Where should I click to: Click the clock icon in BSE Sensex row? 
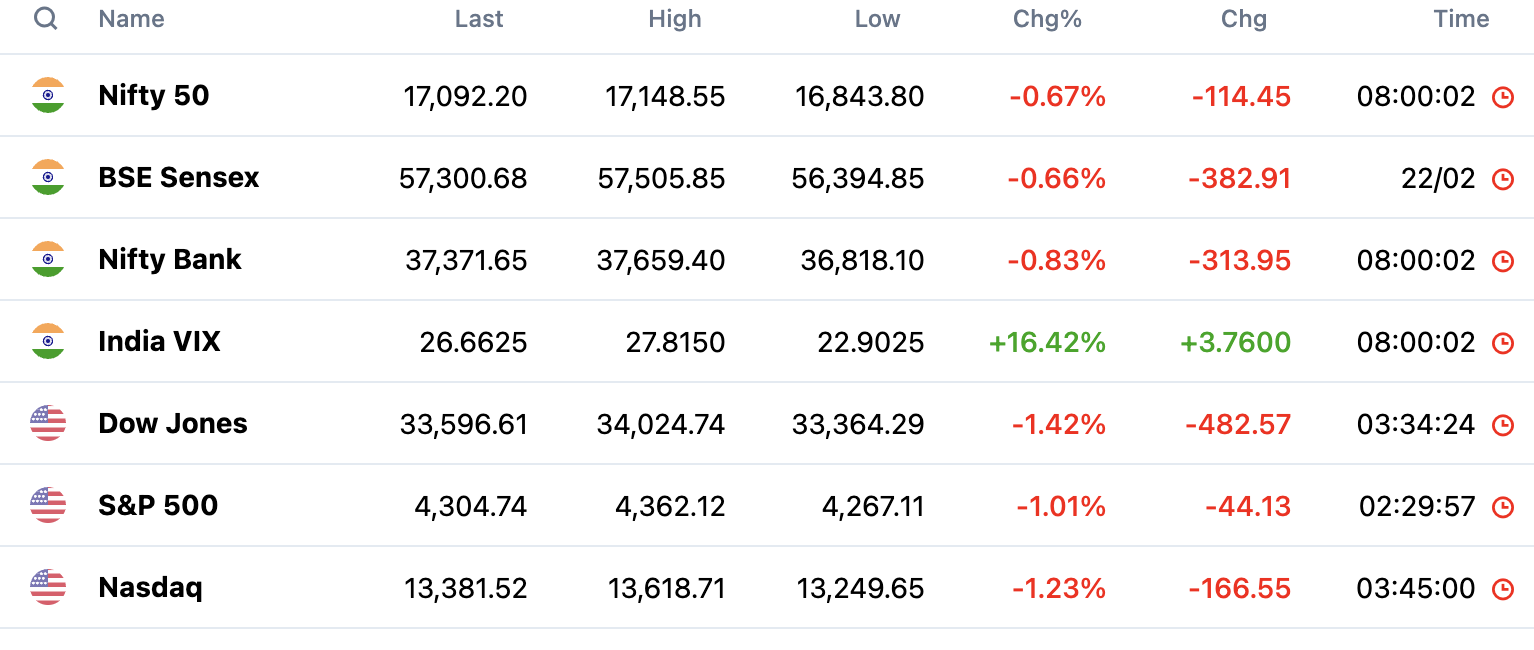point(1502,179)
